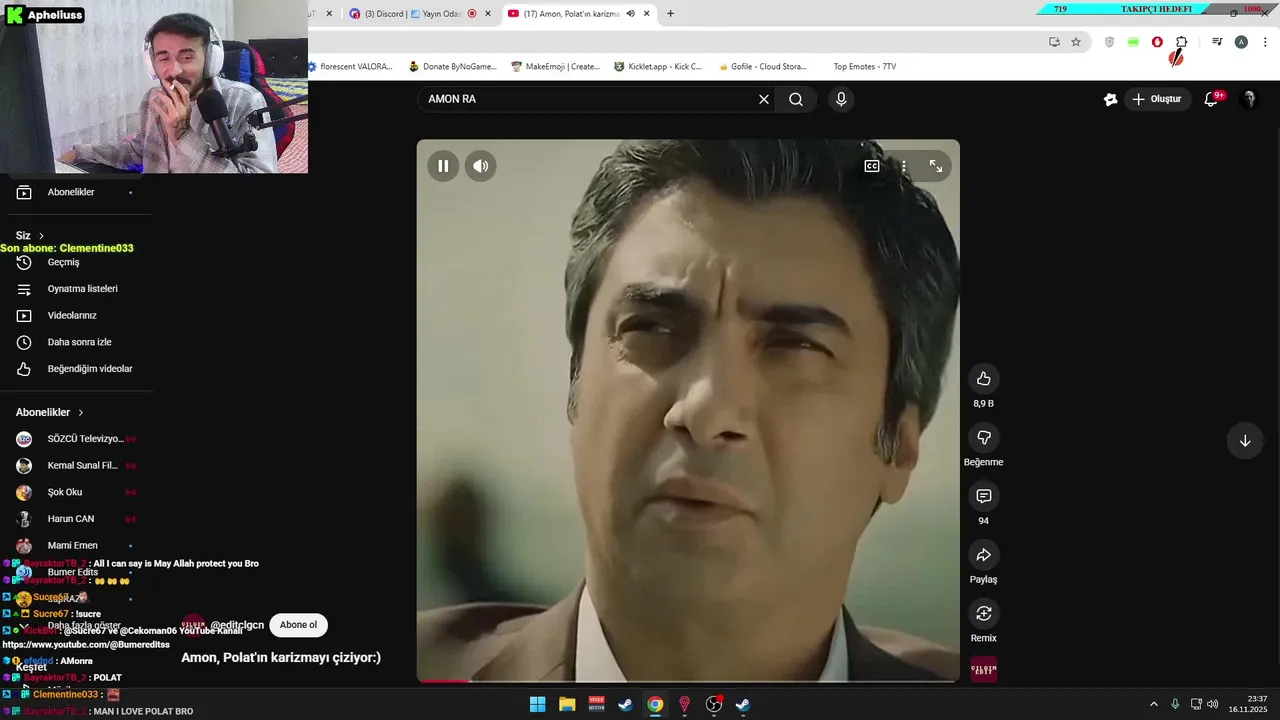Go to the next Short with the down arrow

coord(1245,441)
